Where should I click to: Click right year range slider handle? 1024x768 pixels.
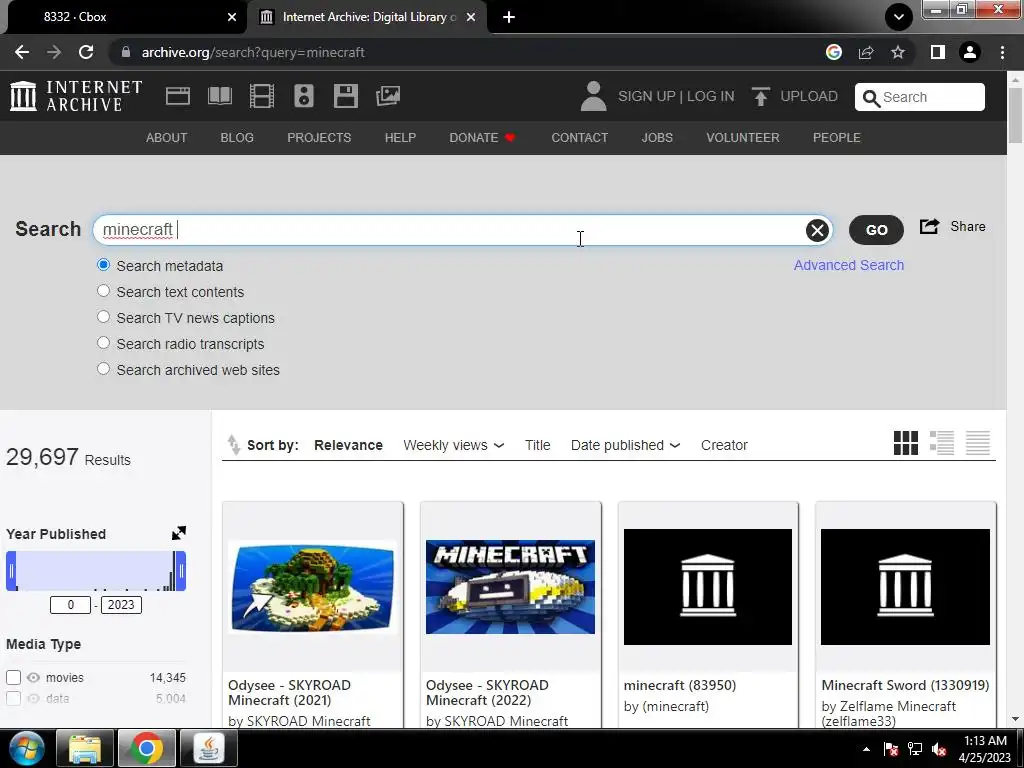(180, 571)
